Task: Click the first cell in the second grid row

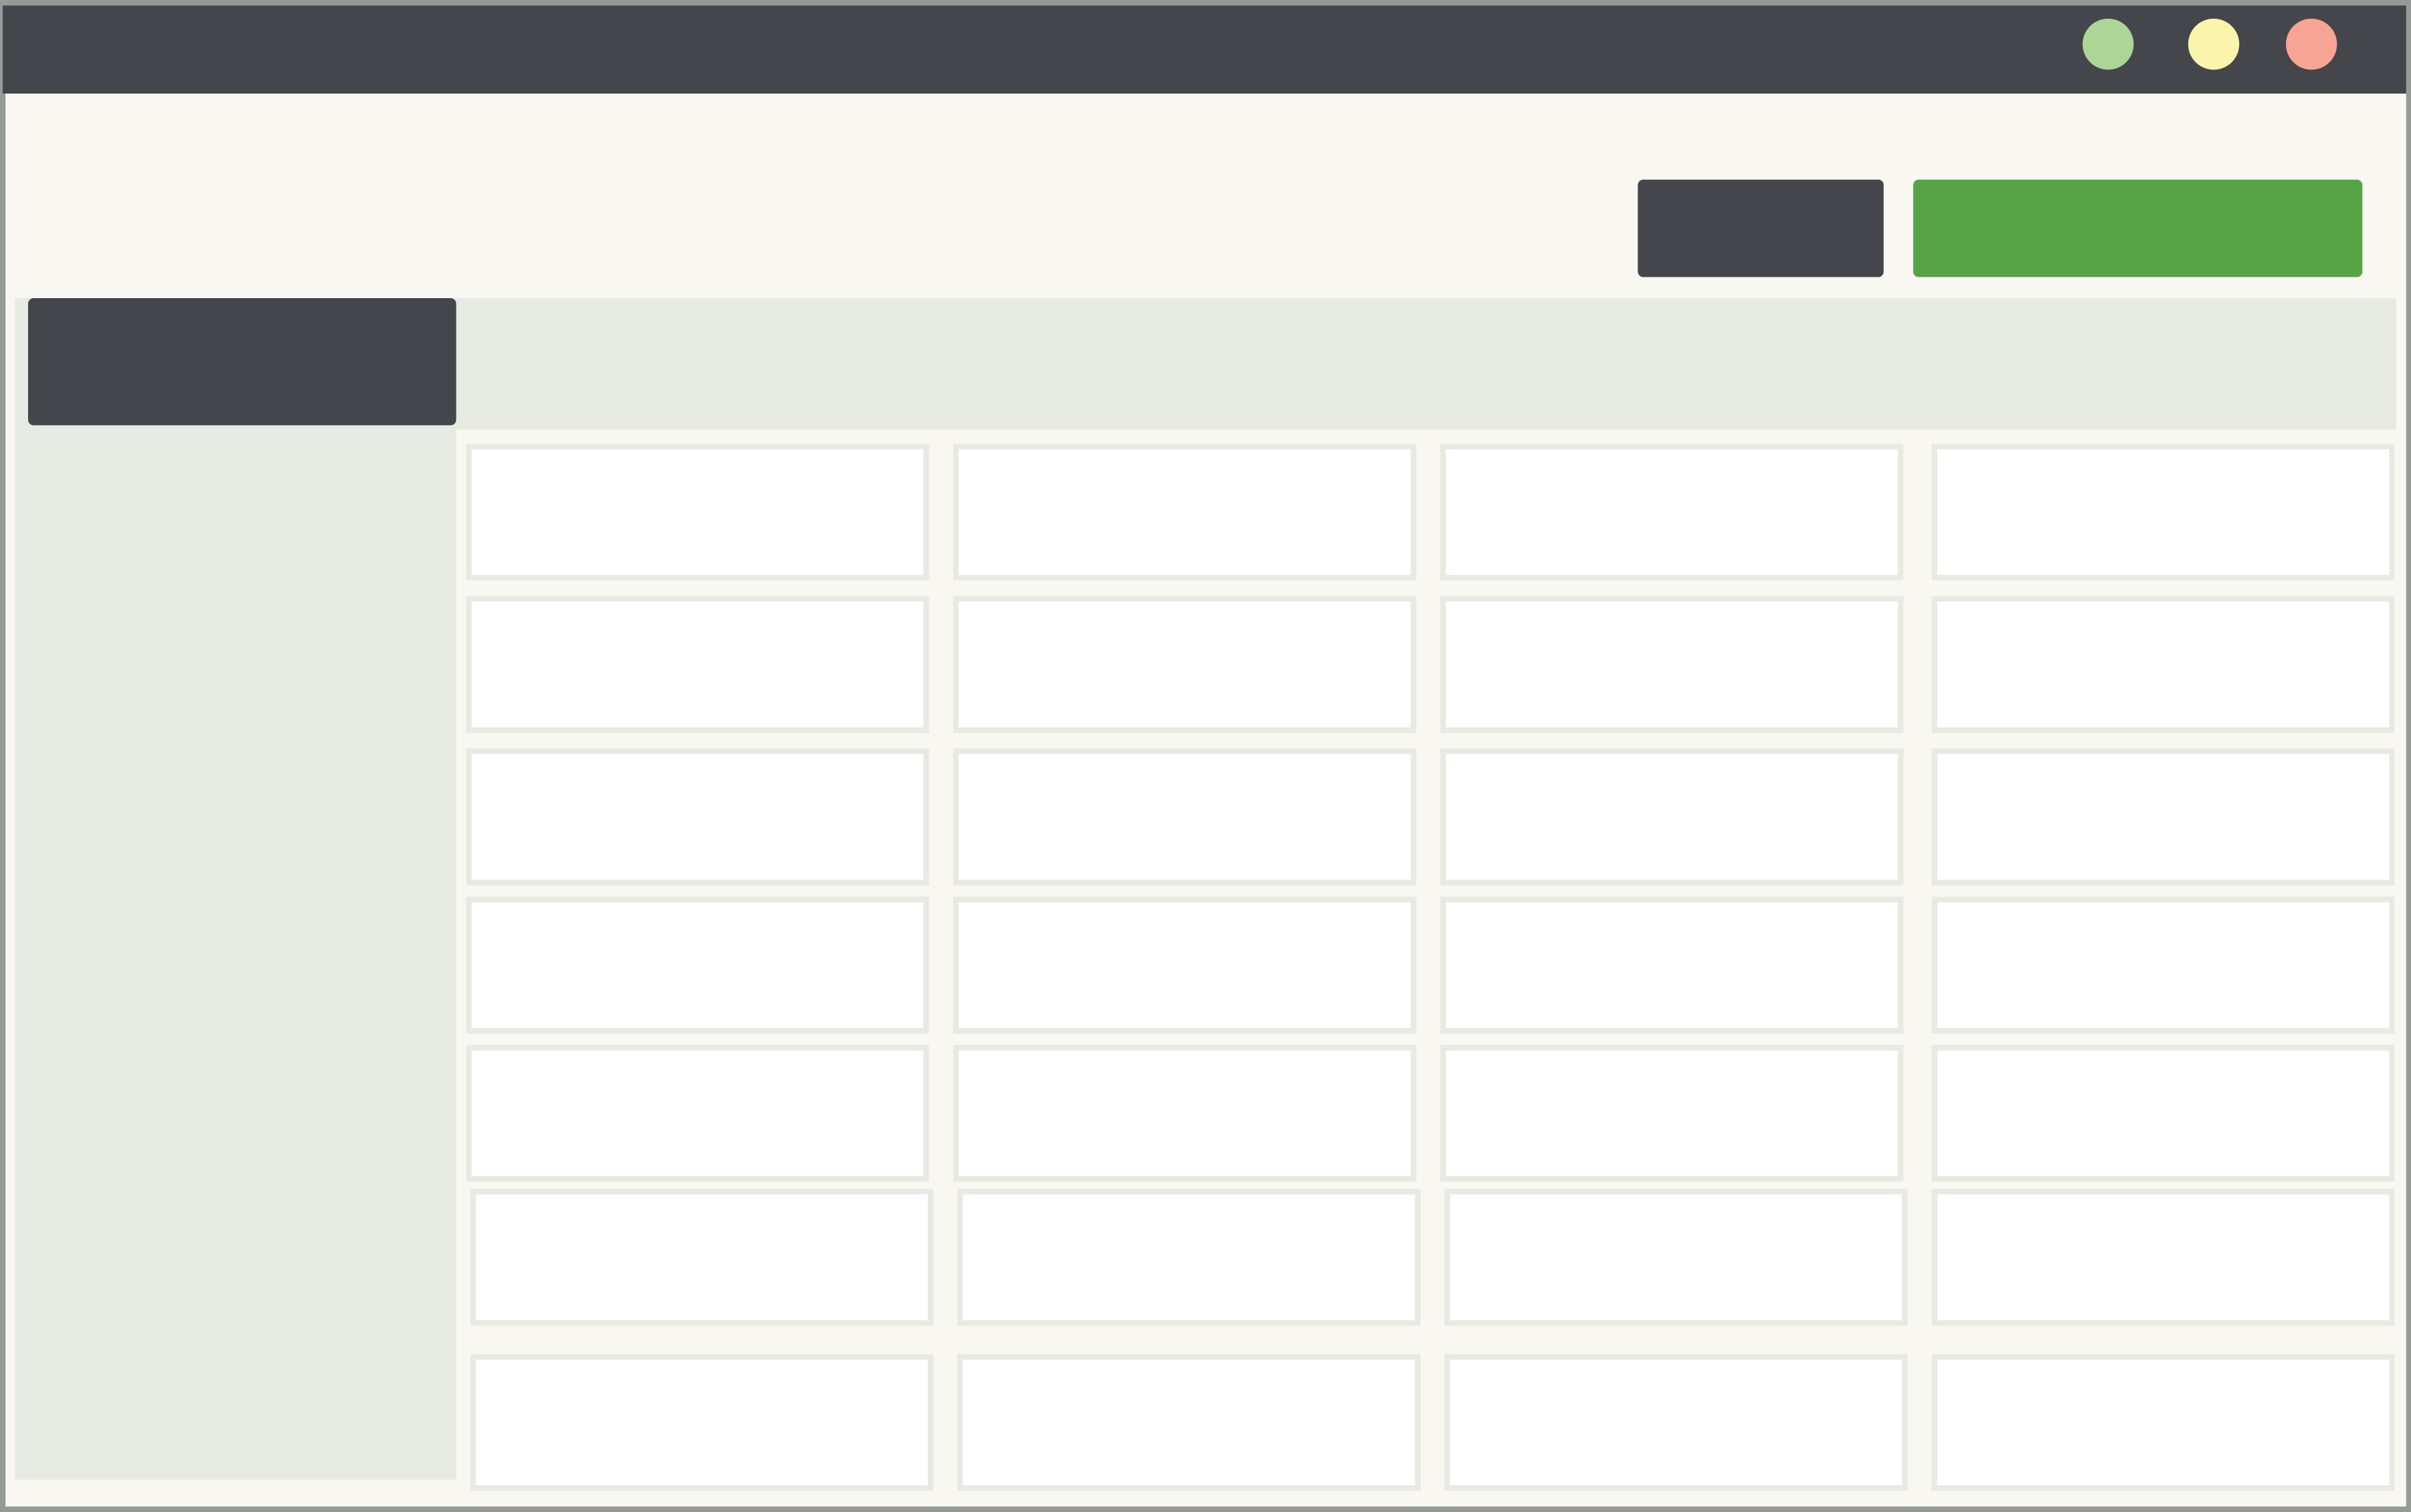Action: coord(697,664)
